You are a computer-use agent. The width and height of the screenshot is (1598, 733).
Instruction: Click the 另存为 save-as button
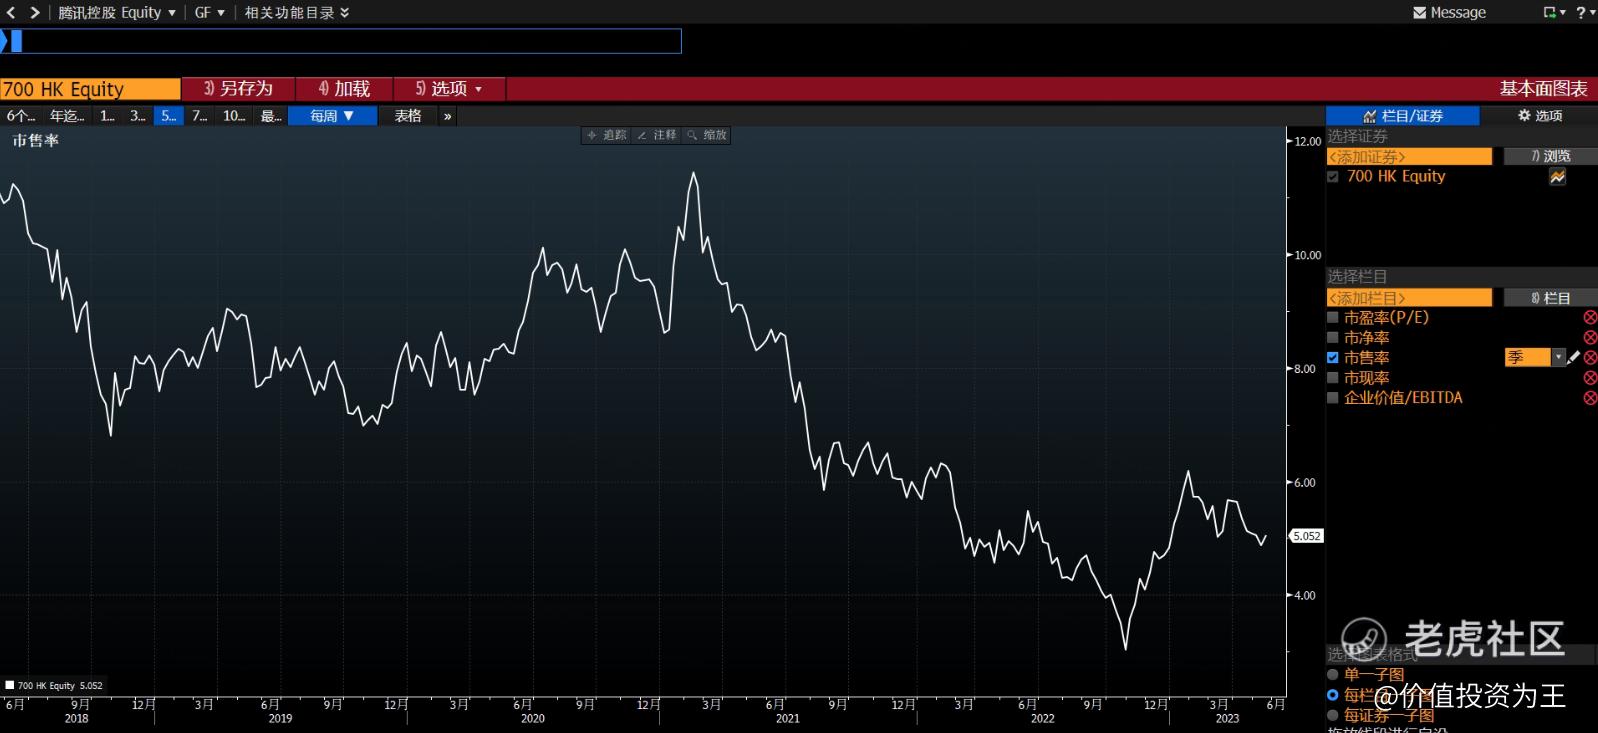click(x=238, y=89)
